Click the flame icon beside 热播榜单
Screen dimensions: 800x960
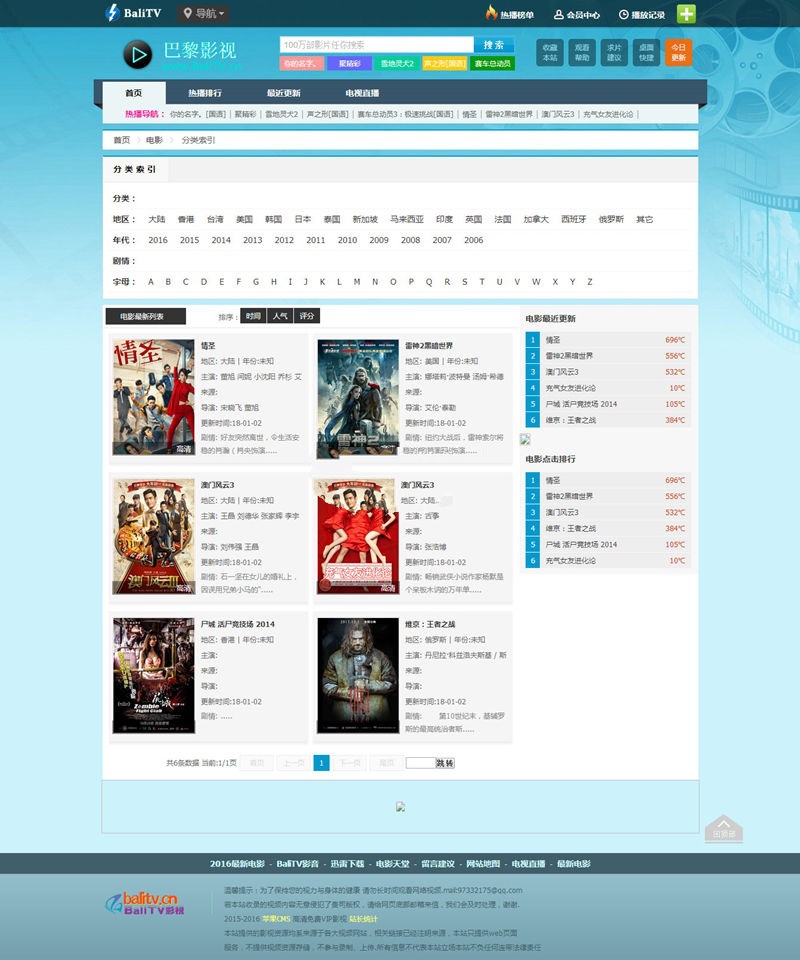coord(491,14)
